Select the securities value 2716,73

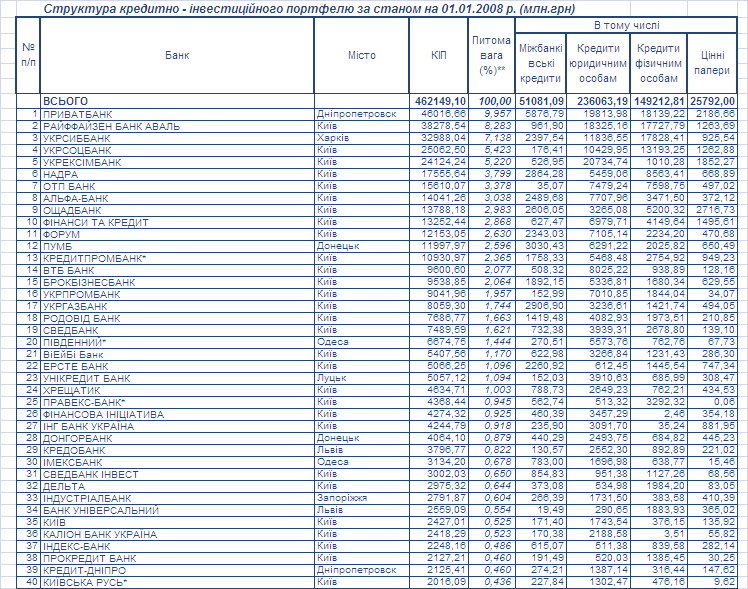[x=712, y=210]
